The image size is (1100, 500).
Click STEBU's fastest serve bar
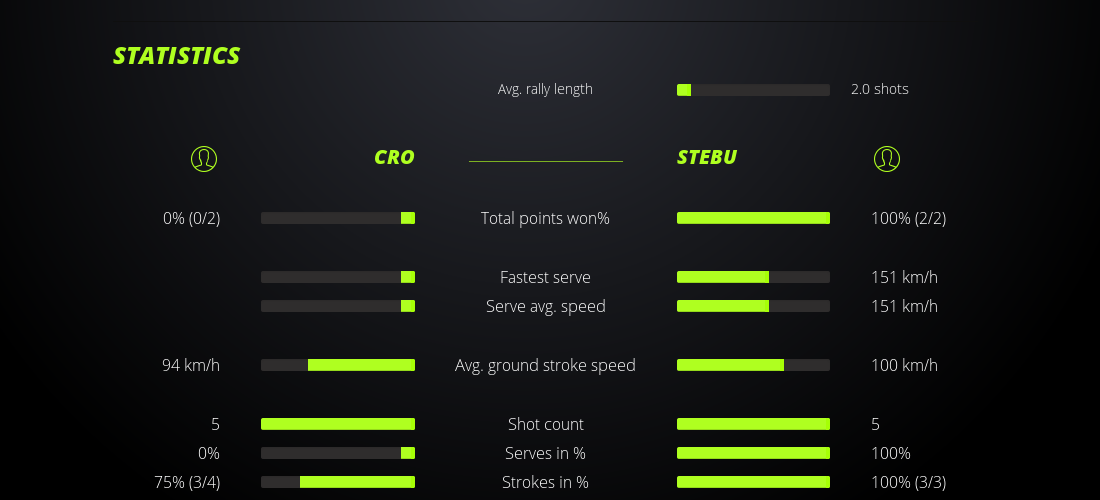point(753,277)
